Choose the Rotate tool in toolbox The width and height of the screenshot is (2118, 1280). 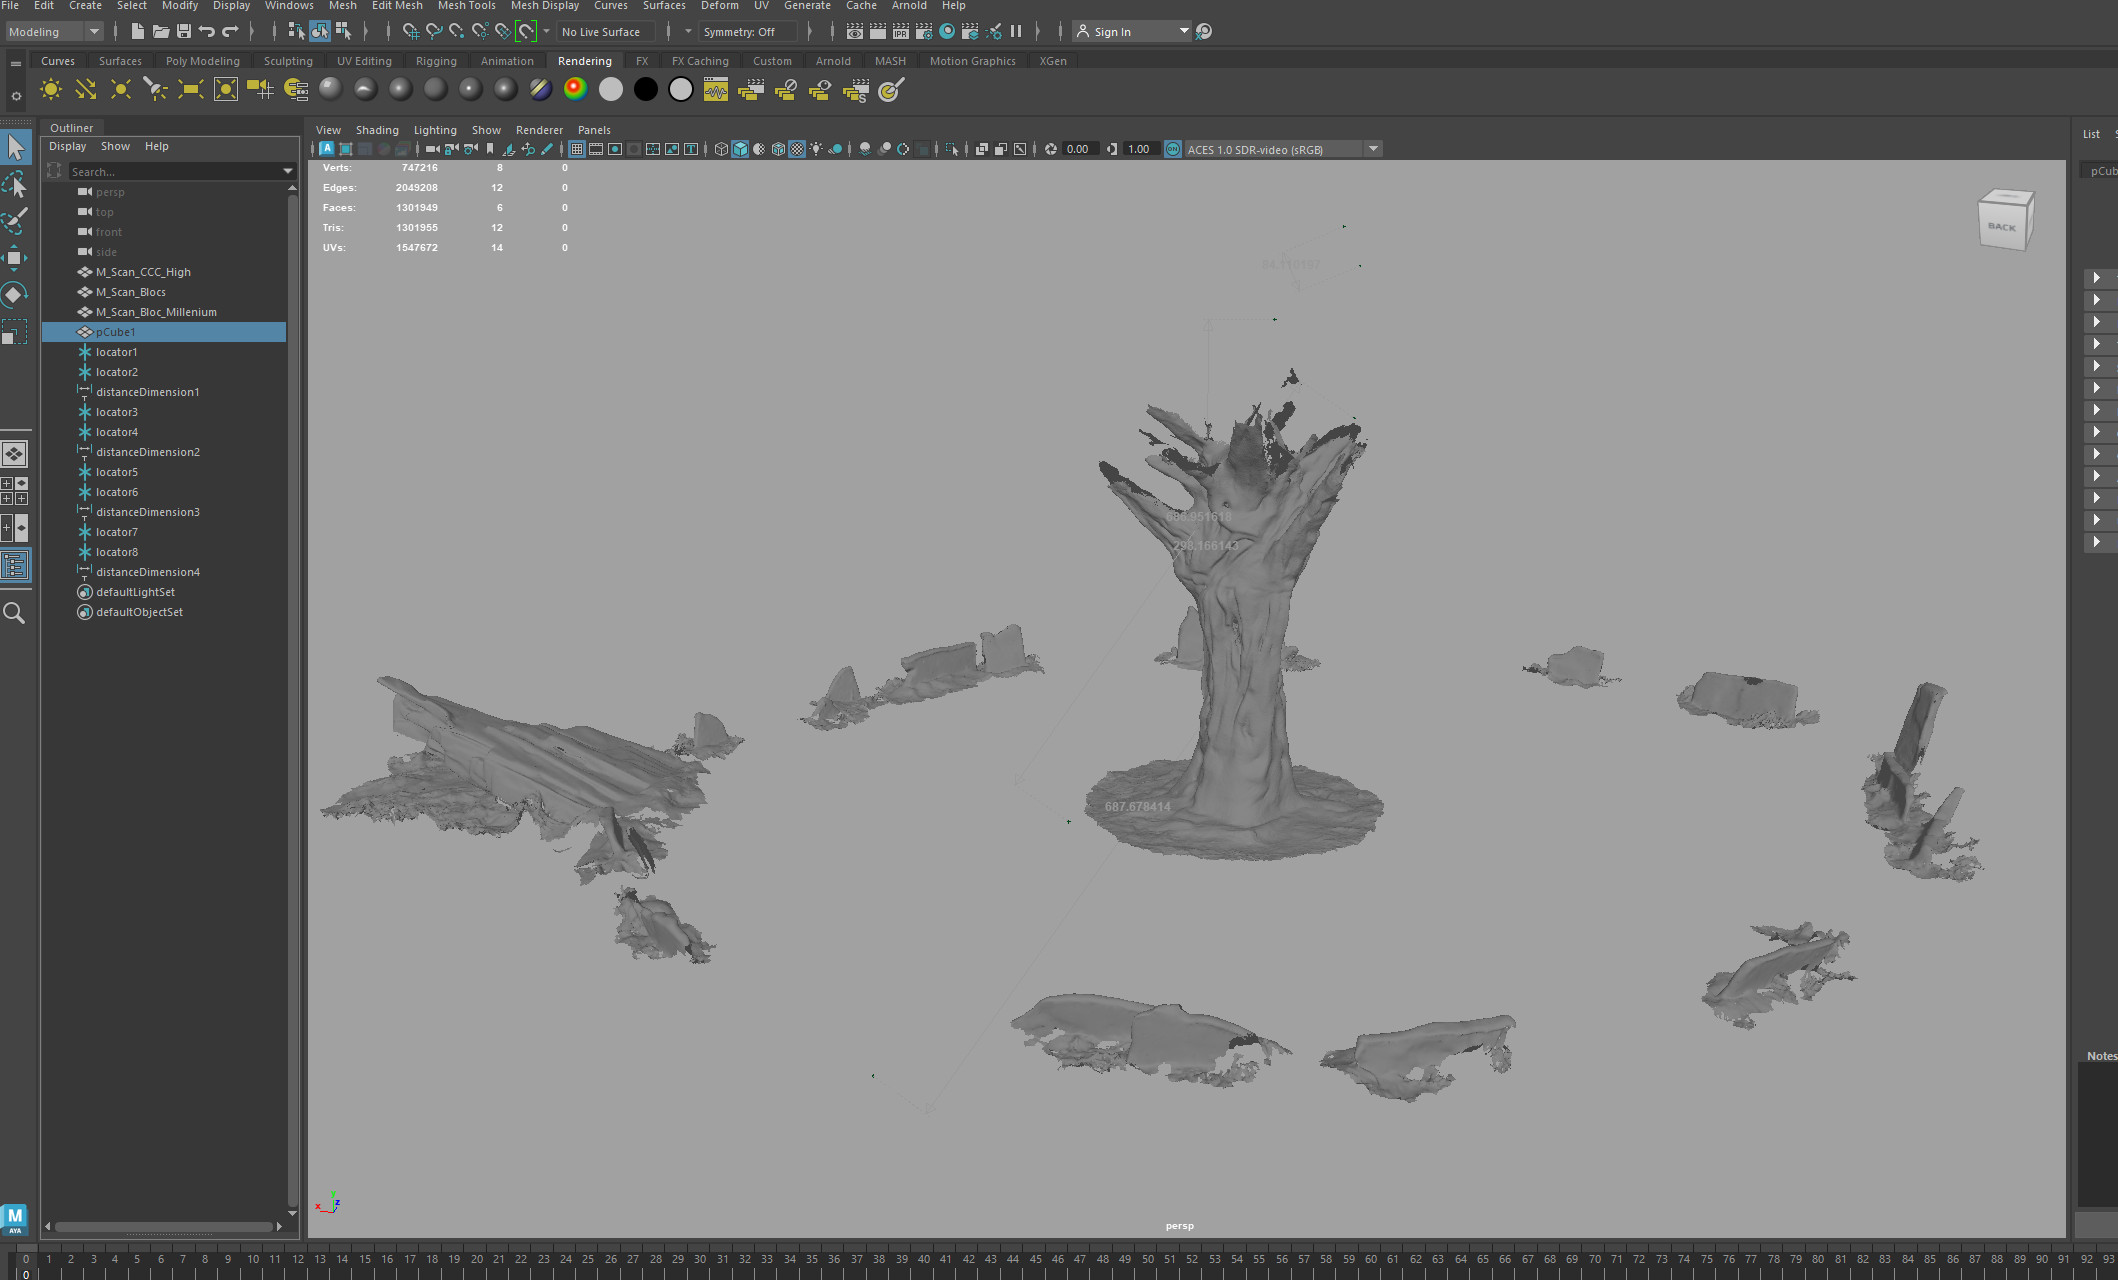tap(15, 294)
